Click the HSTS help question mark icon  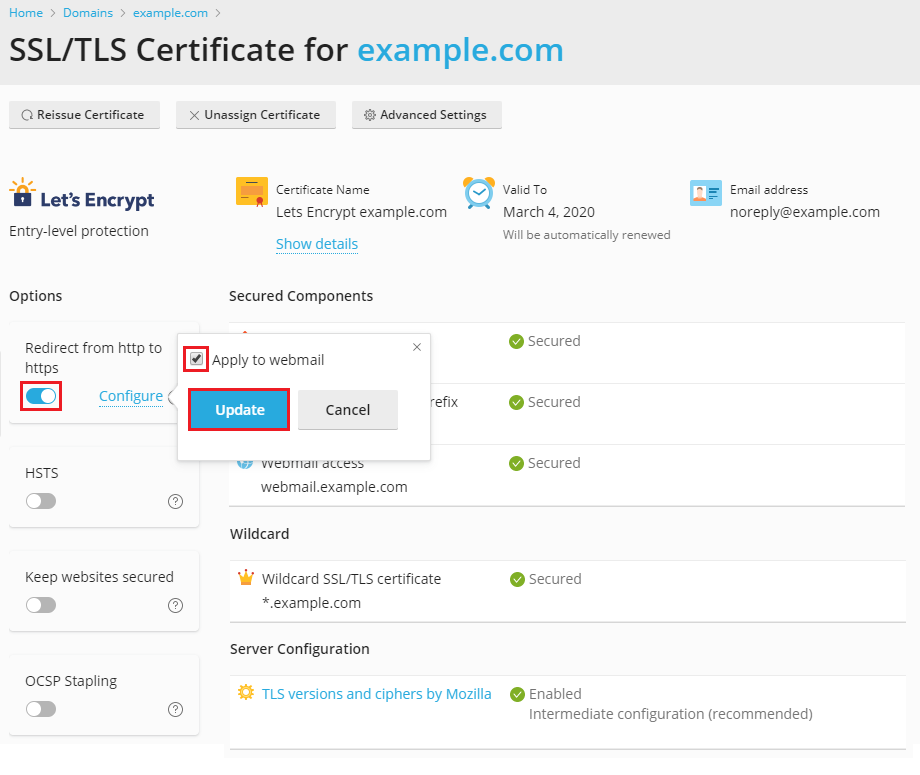pyautogui.click(x=176, y=501)
